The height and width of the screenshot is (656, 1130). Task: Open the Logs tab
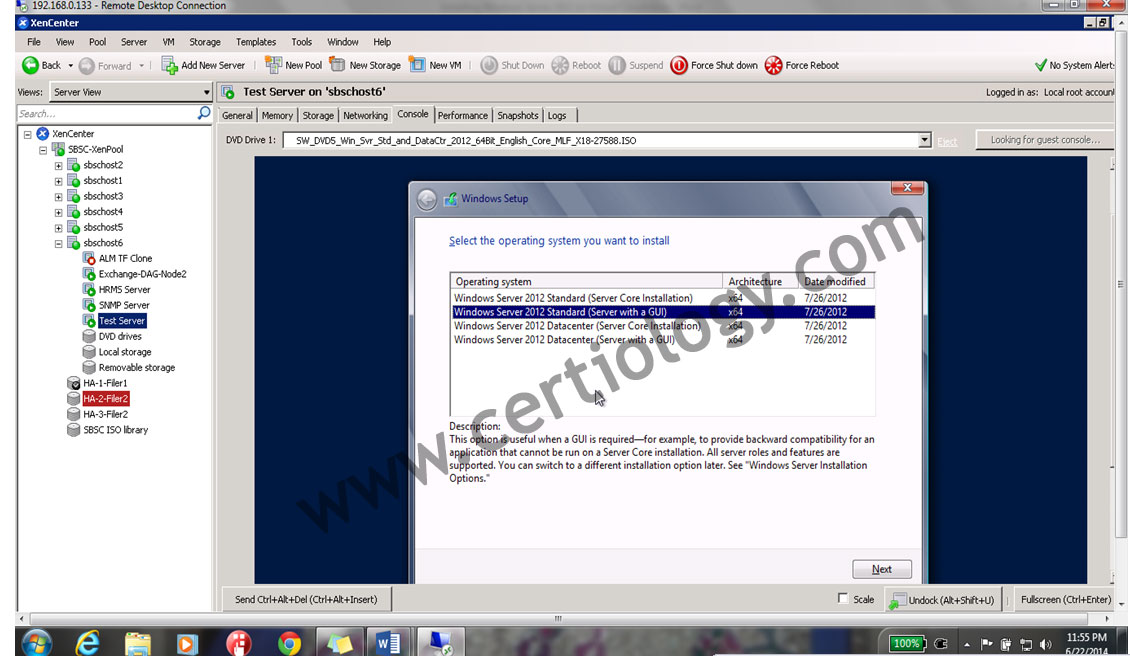pyautogui.click(x=557, y=115)
